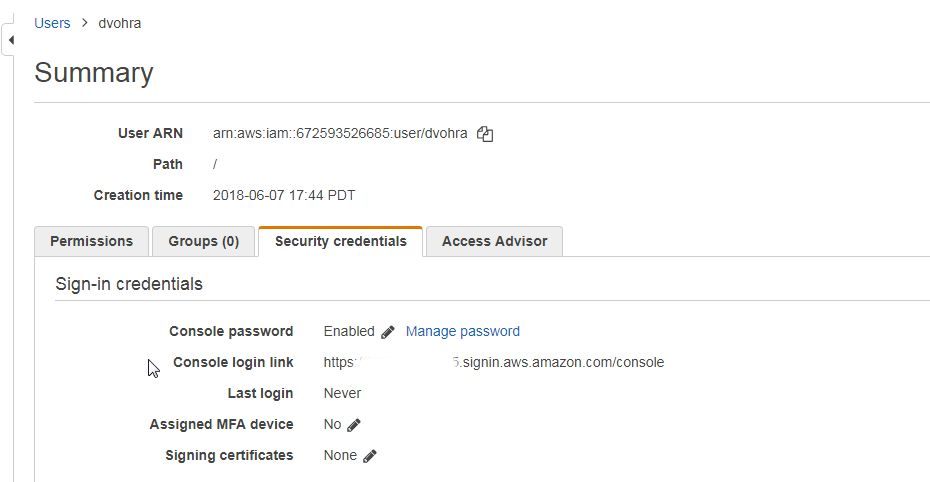
Task: Edit console password via pencil icon
Action: pyautogui.click(x=387, y=332)
